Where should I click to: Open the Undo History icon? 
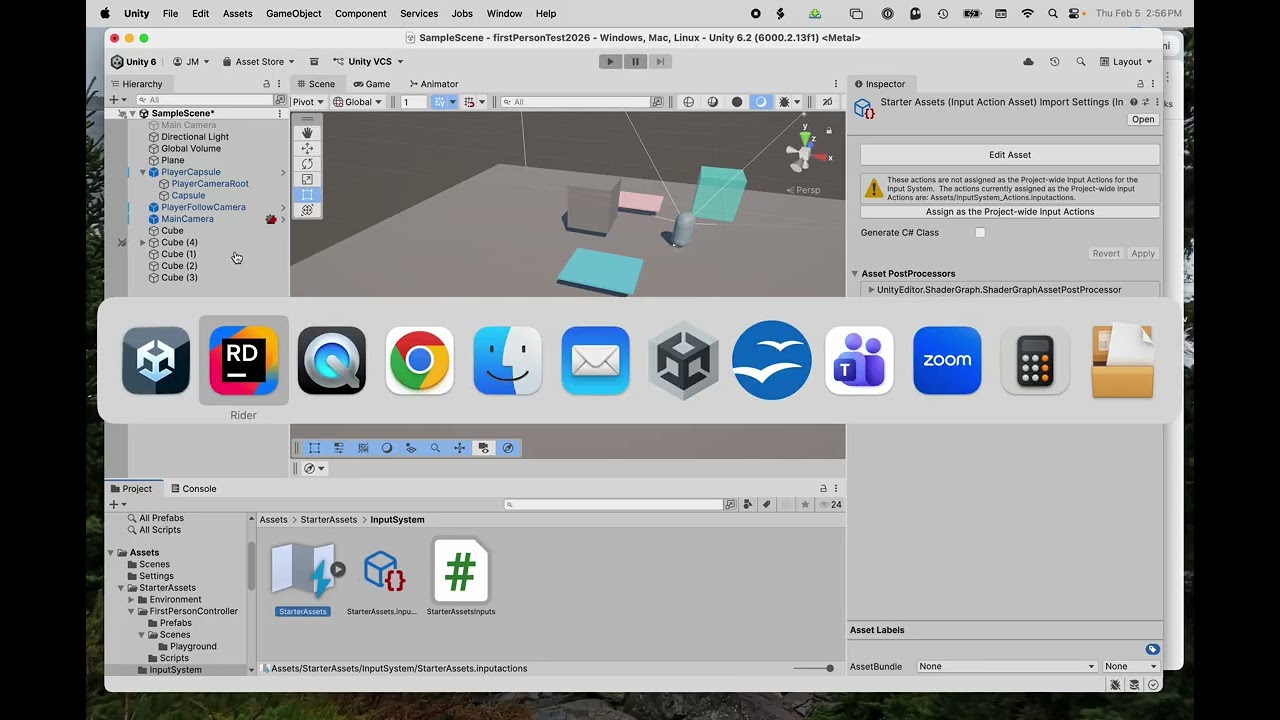1054,62
